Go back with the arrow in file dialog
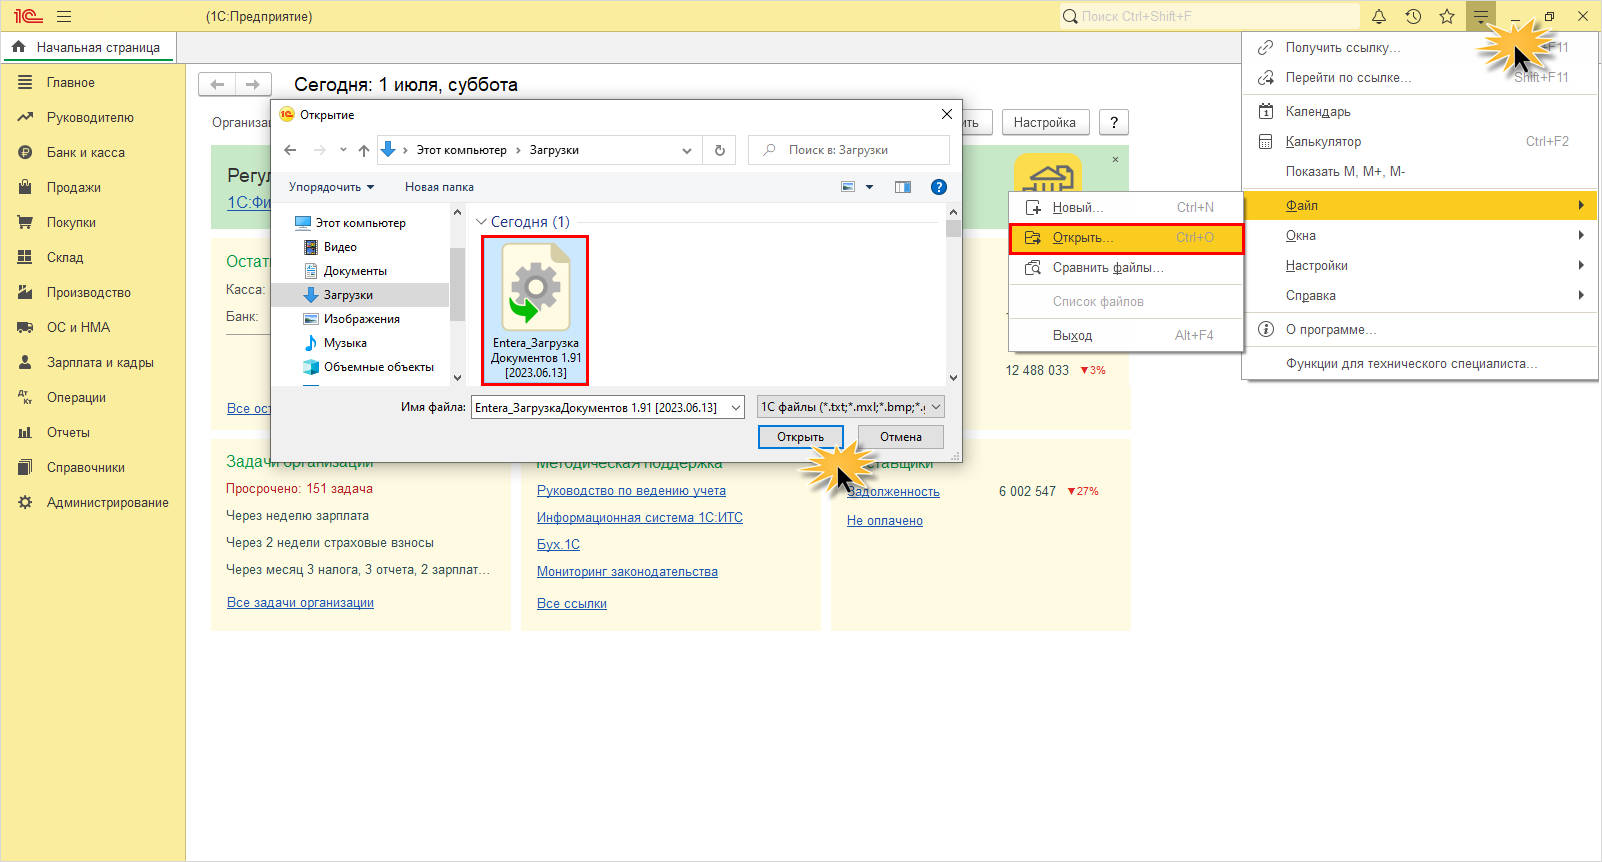 click(290, 150)
